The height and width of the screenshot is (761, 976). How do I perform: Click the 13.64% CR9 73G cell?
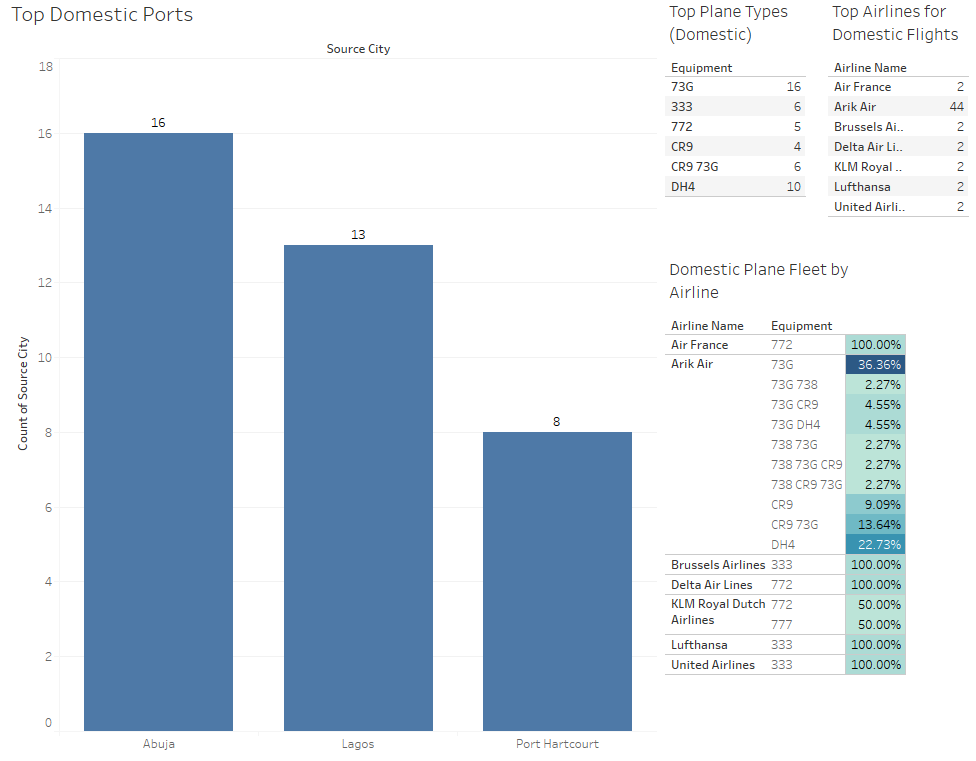[875, 525]
